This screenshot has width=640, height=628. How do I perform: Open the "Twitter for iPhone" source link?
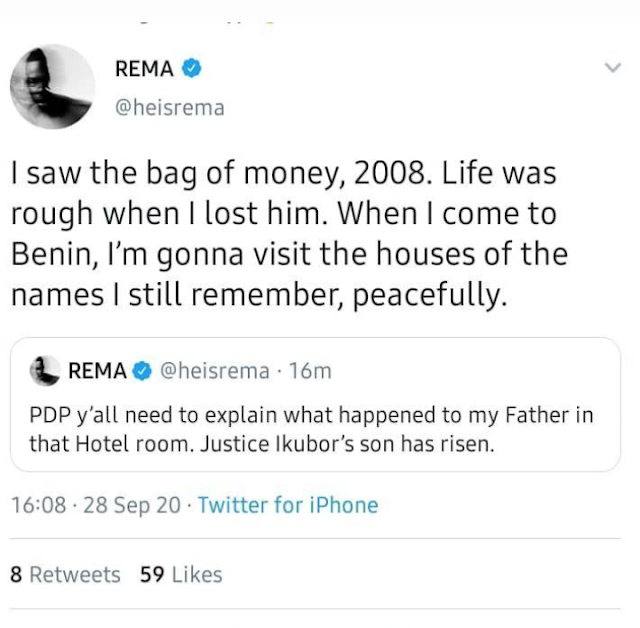point(288,505)
